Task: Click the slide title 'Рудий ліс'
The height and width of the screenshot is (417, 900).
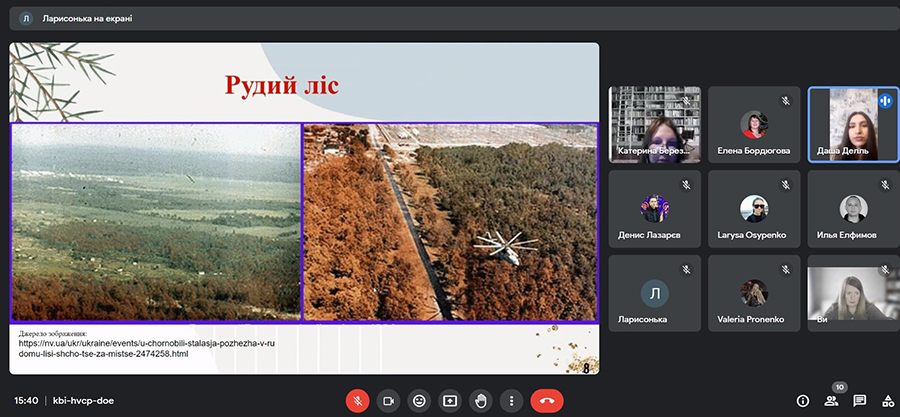Action: coord(282,85)
